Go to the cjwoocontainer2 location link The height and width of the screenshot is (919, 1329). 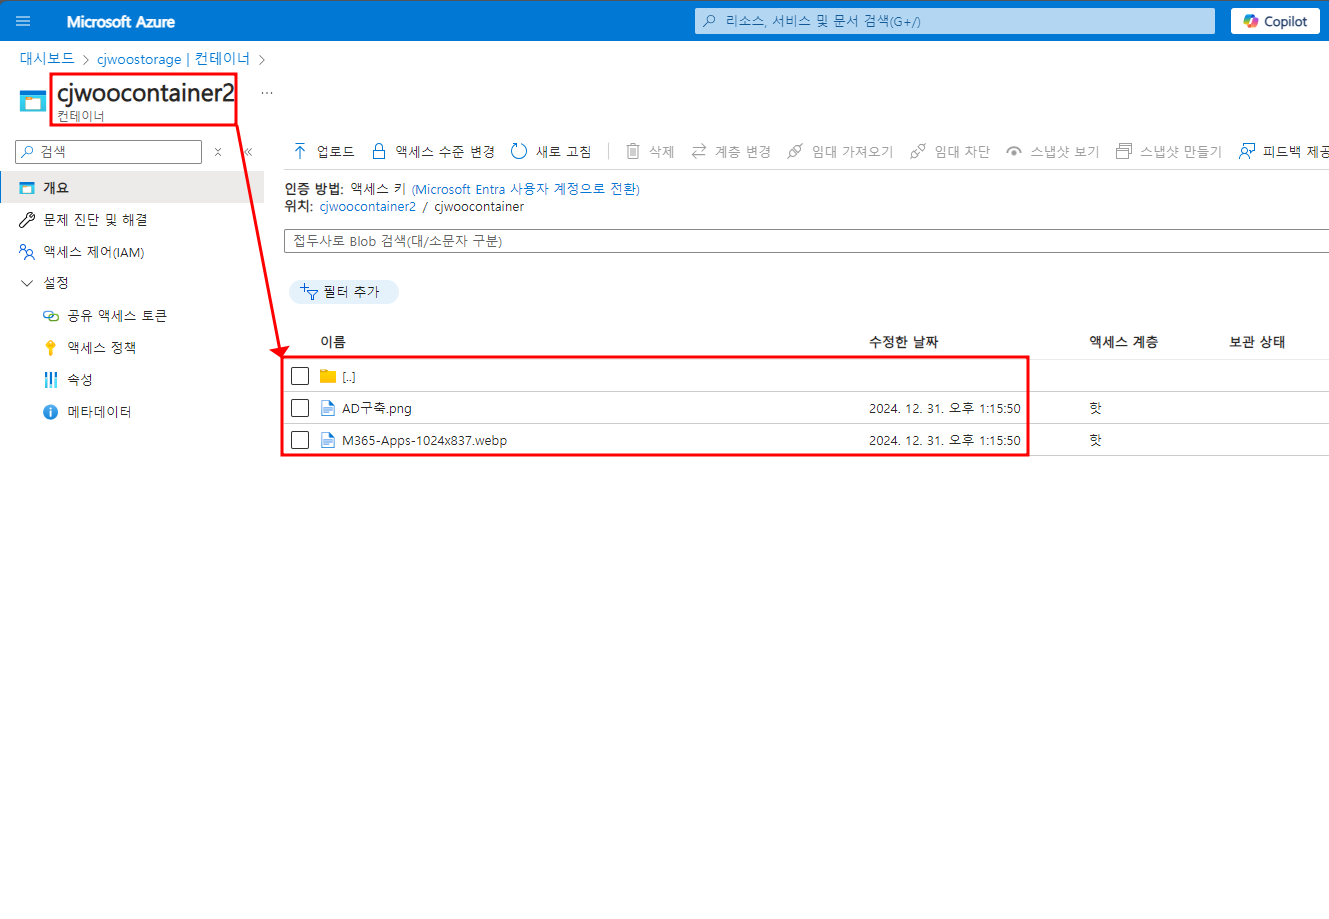coord(367,207)
